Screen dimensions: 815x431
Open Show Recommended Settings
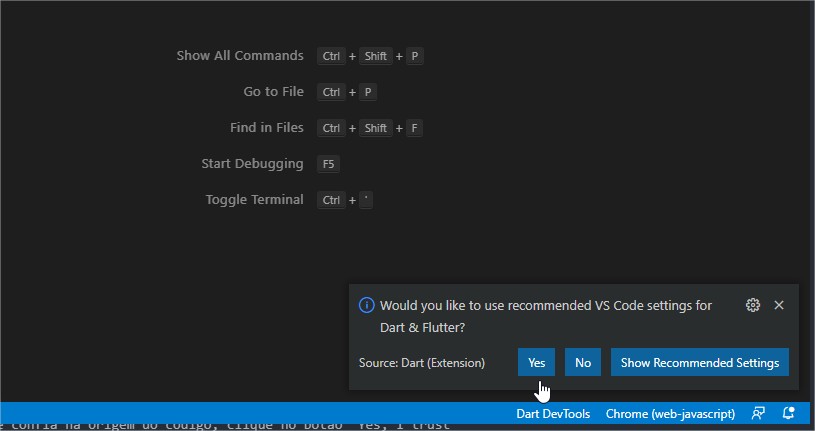pyautogui.click(x=700, y=362)
